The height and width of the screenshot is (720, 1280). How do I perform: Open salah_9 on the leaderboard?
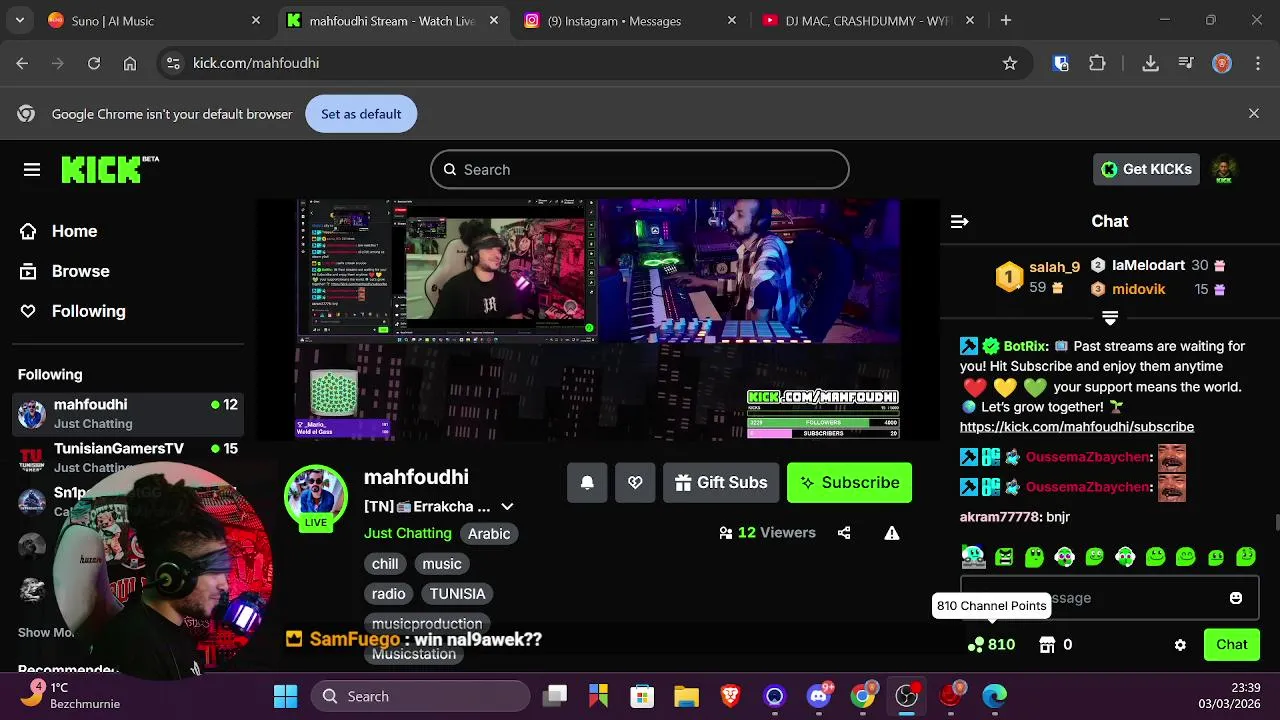(x=1054, y=267)
